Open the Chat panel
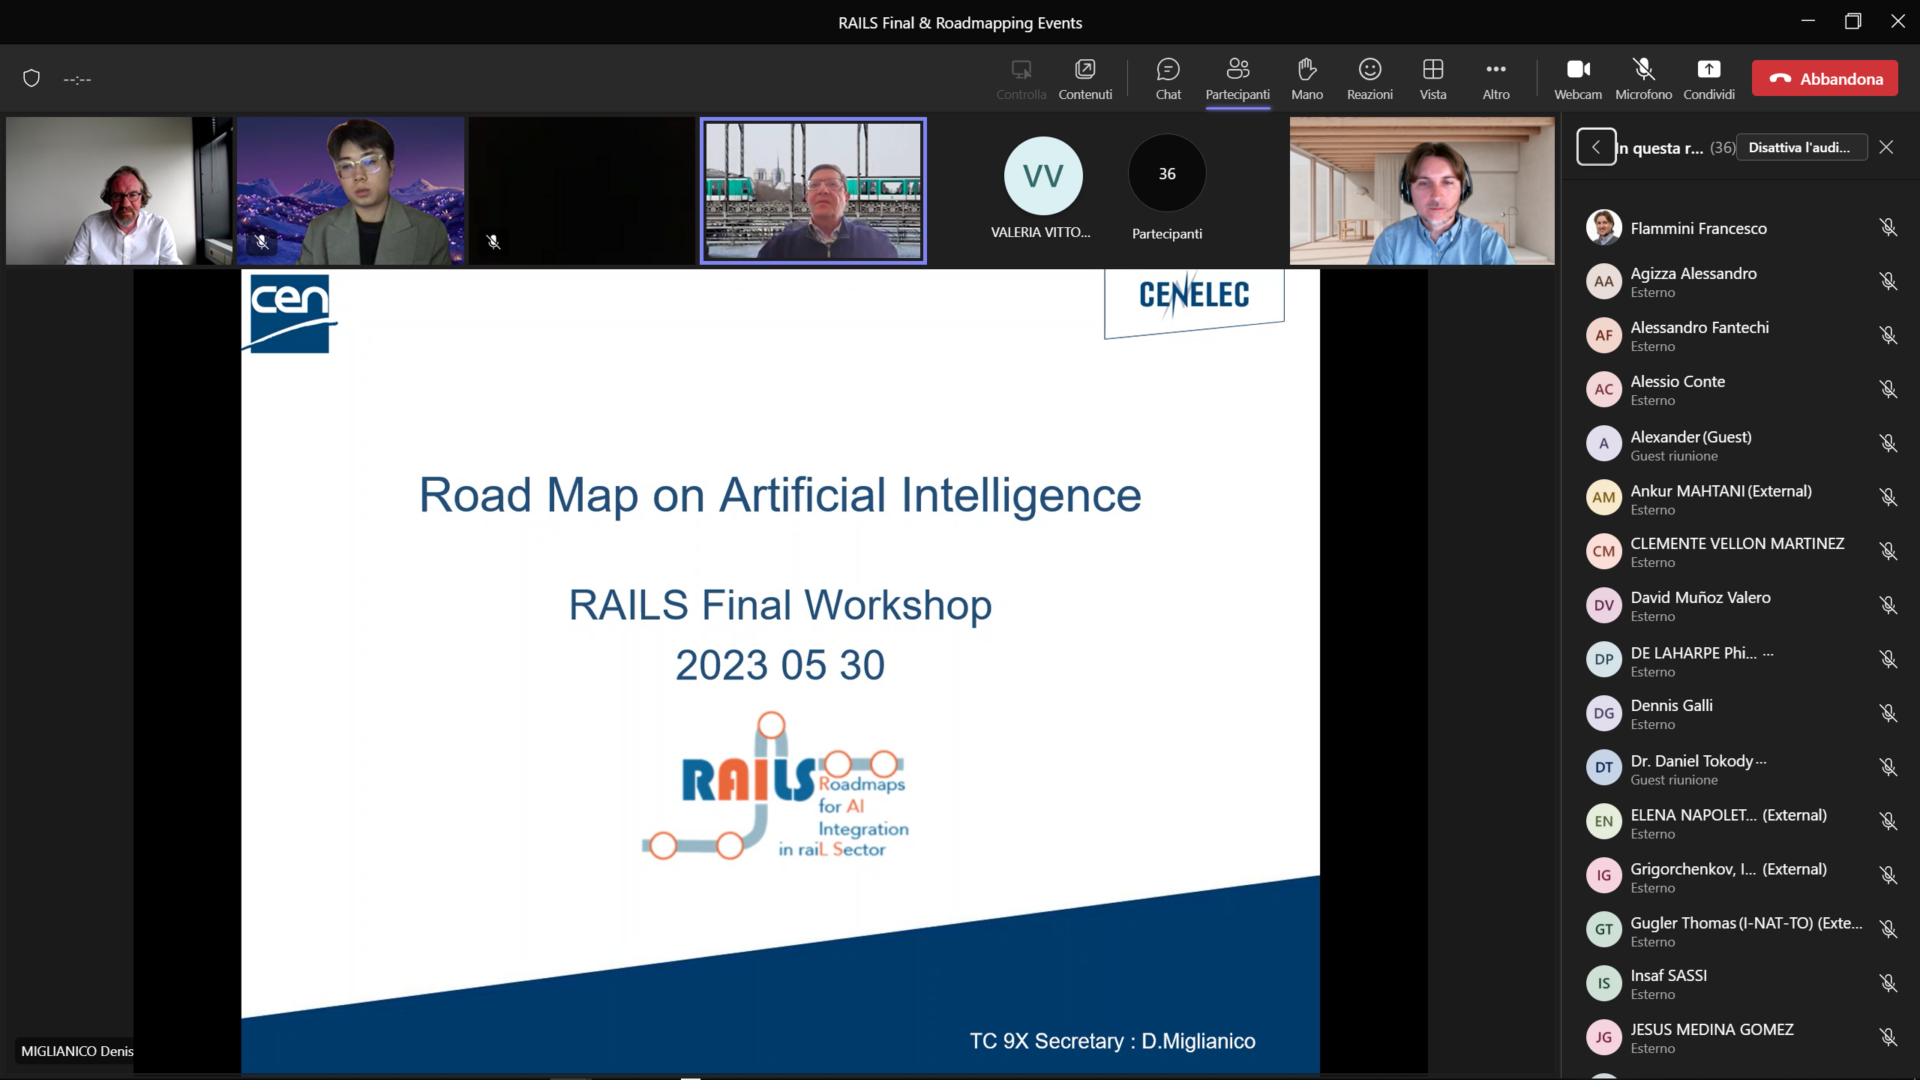The image size is (1920, 1080). (x=1167, y=78)
